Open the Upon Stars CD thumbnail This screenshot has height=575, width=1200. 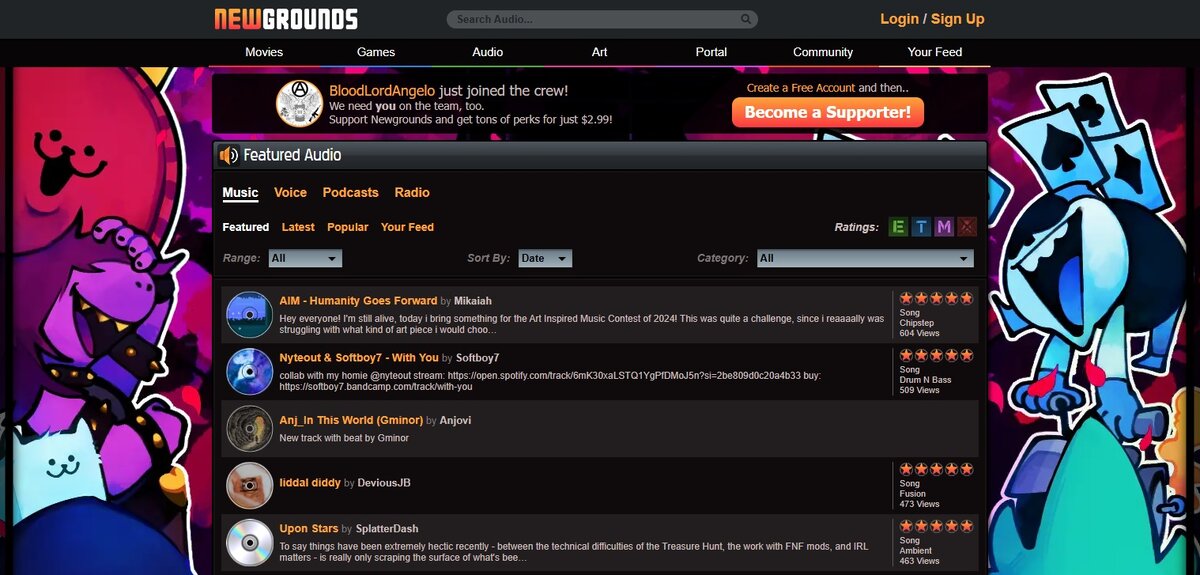(x=249, y=542)
